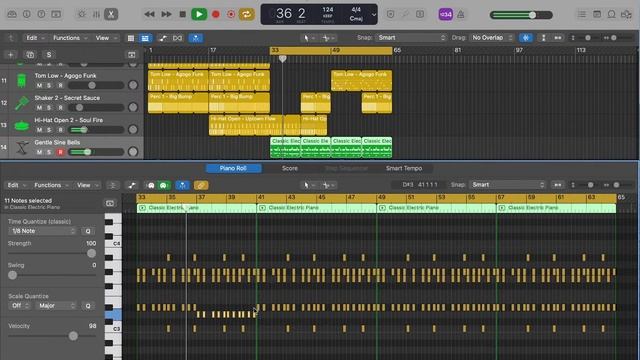This screenshot has width=640, height=360.
Task: Click the Gentle Sine Bells keyboard track icon
Action: 22,147
